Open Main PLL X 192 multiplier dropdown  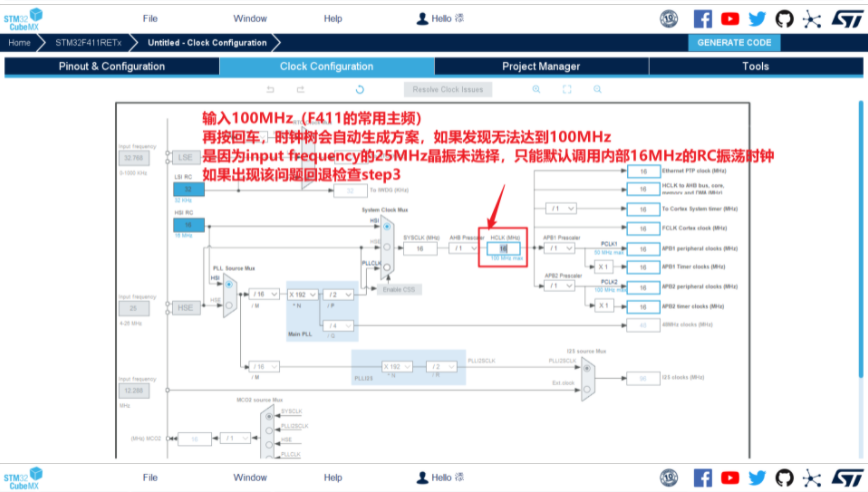tap(302, 294)
